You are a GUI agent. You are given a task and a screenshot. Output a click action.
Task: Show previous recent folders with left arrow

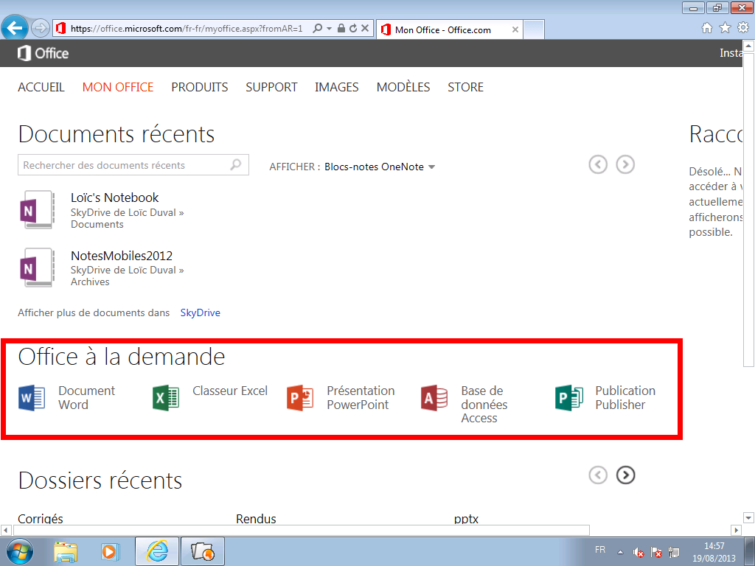[598, 475]
